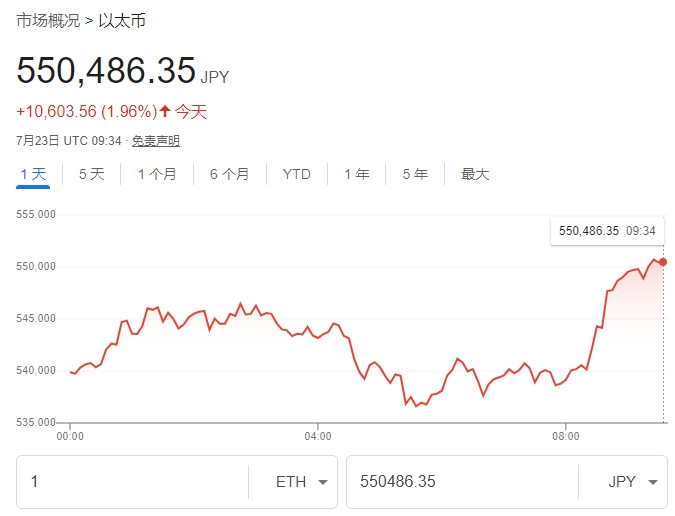This screenshot has width=675, height=516.
Task: Show the 1 个月 price range
Action: click(157, 174)
